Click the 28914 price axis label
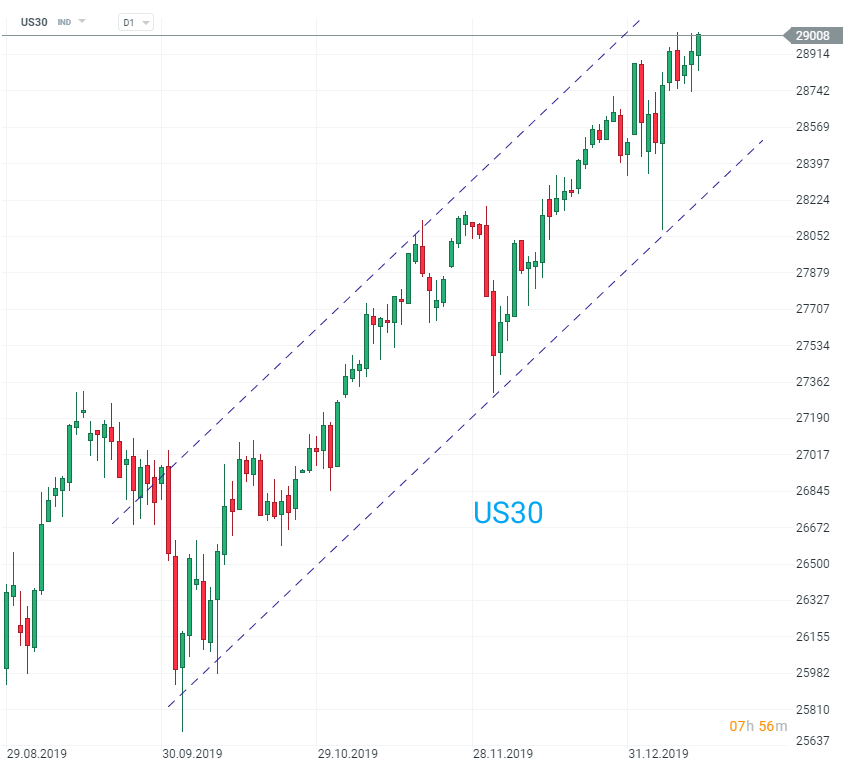This screenshot has height=771, width=855. [812, 53]
